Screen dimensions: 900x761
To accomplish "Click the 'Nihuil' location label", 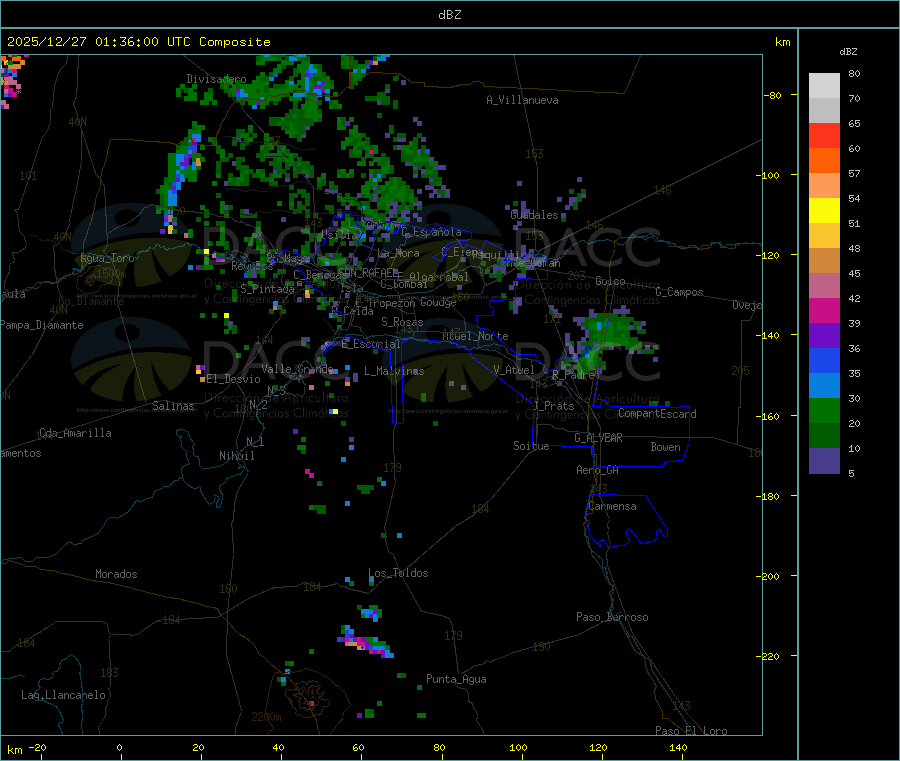I will [237, 456].
